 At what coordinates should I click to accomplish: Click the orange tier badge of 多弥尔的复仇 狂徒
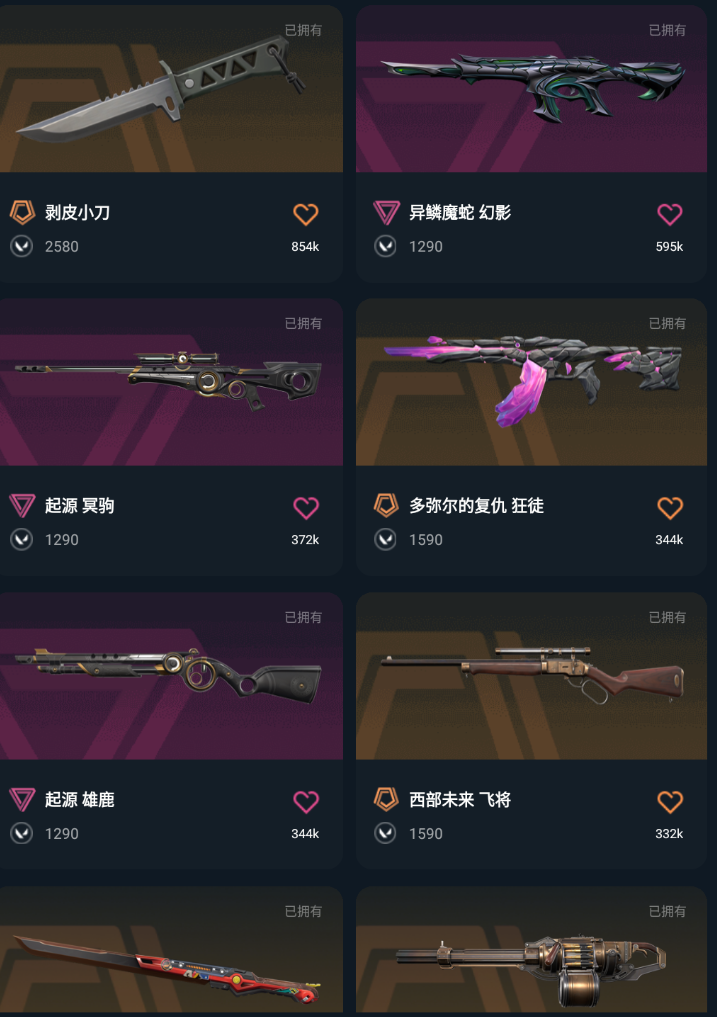point(386,506)
